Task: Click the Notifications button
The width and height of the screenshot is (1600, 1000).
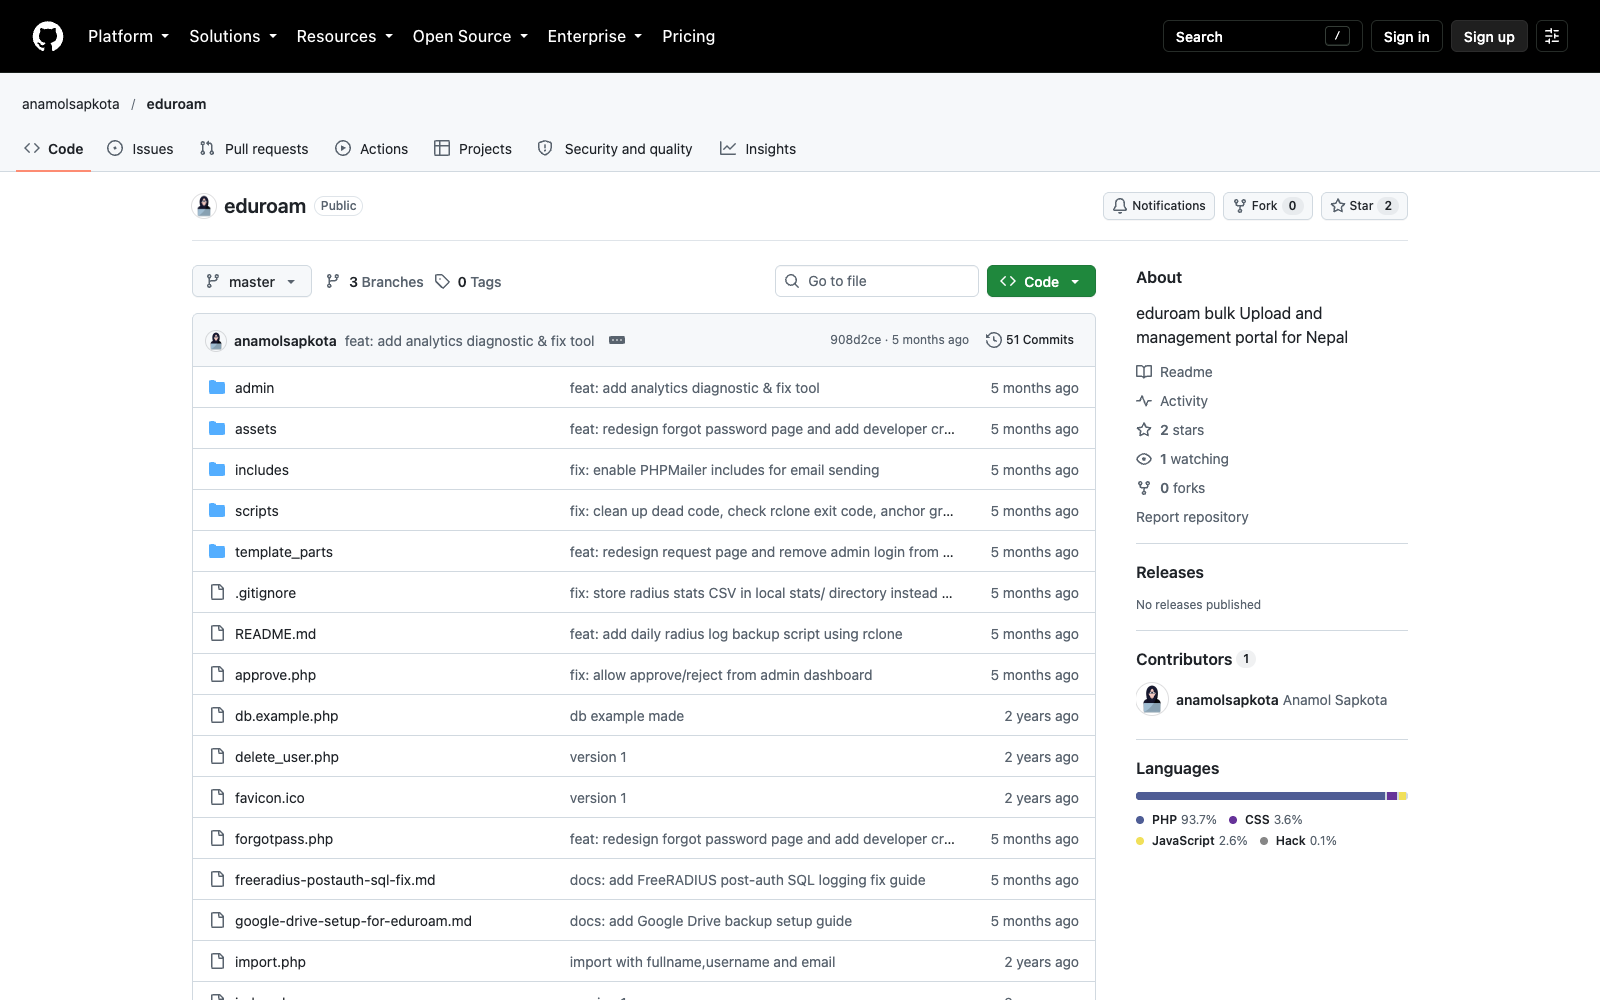Action: (x=1159, y=206)
